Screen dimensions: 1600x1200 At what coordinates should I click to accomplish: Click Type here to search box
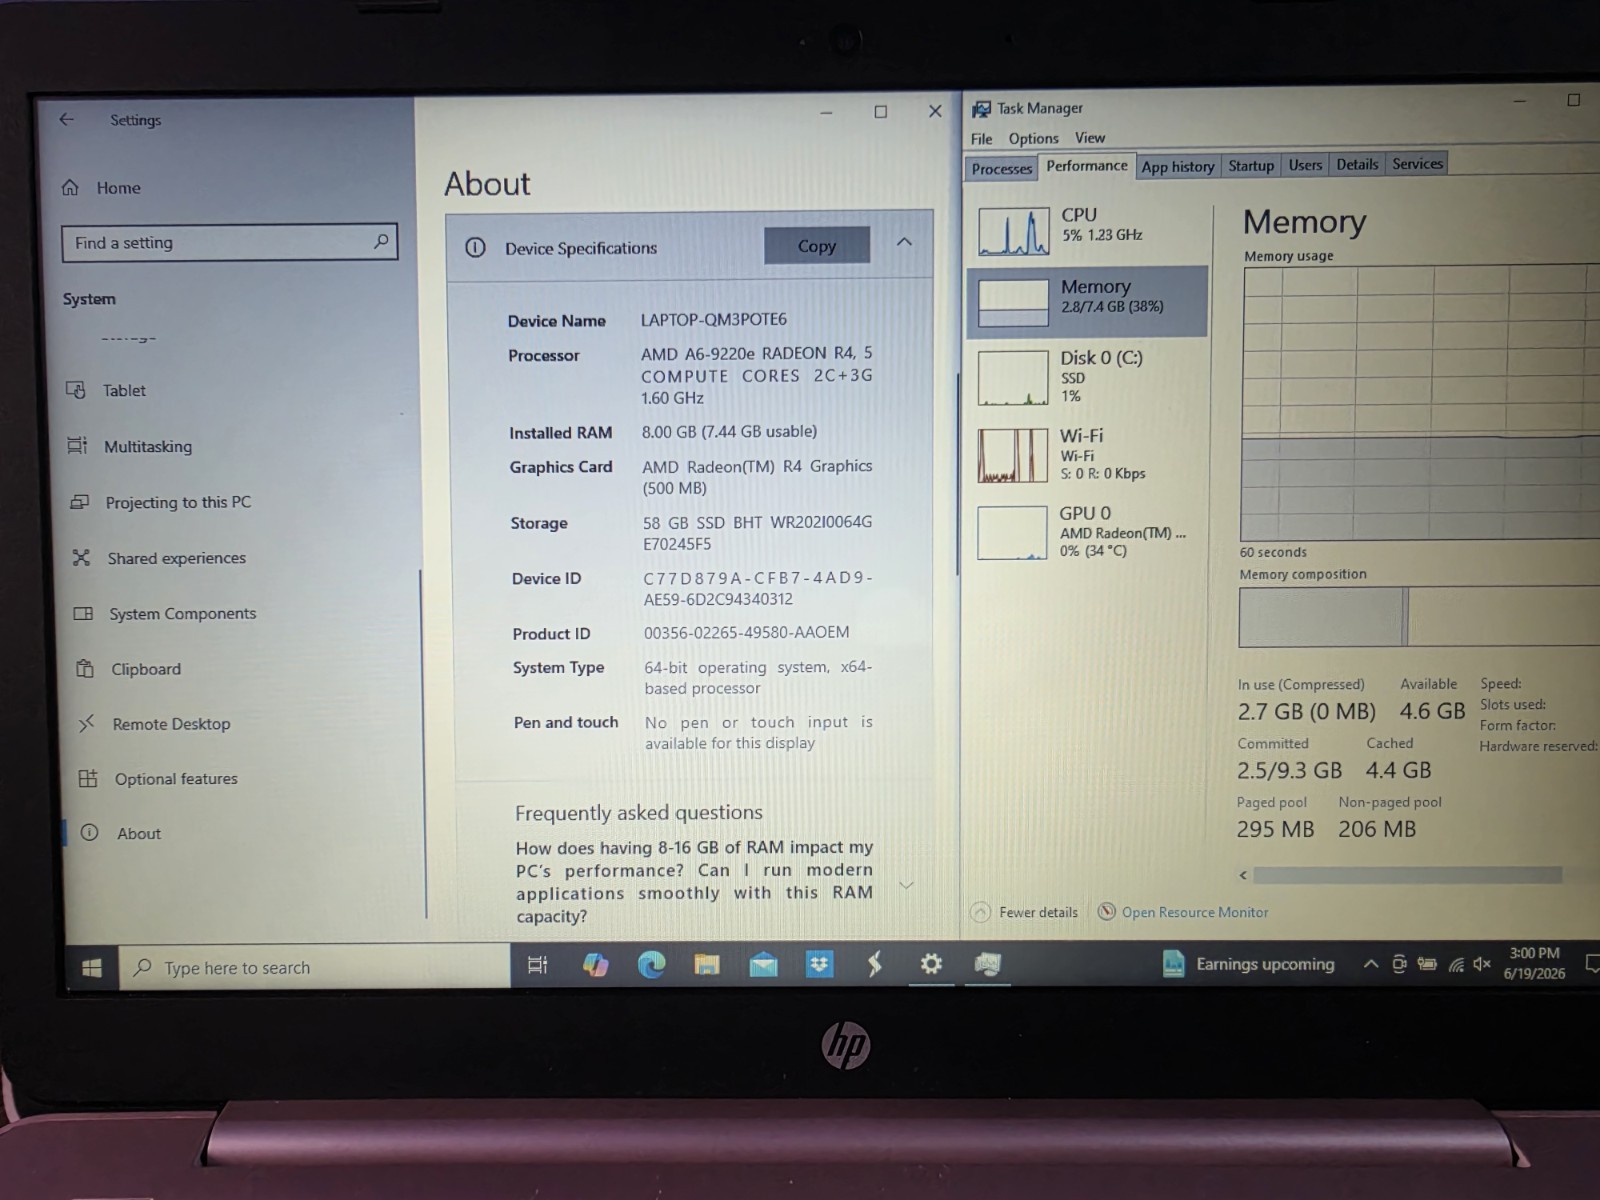coord(315,967)
